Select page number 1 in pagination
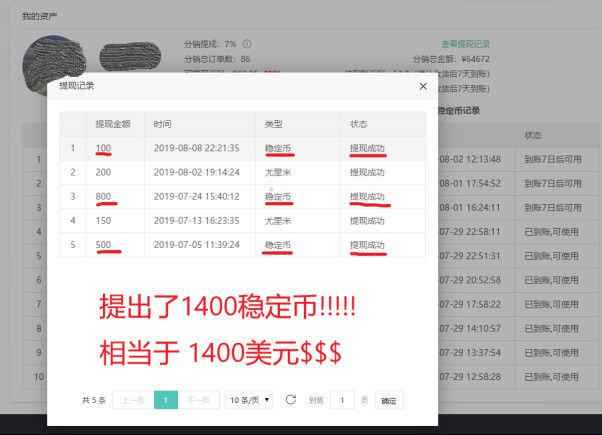 (x=166, y=400)
